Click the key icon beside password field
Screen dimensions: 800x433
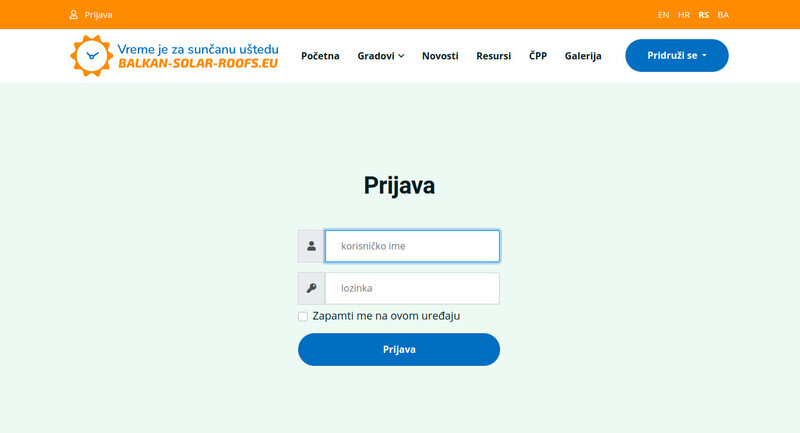point(311,288)
